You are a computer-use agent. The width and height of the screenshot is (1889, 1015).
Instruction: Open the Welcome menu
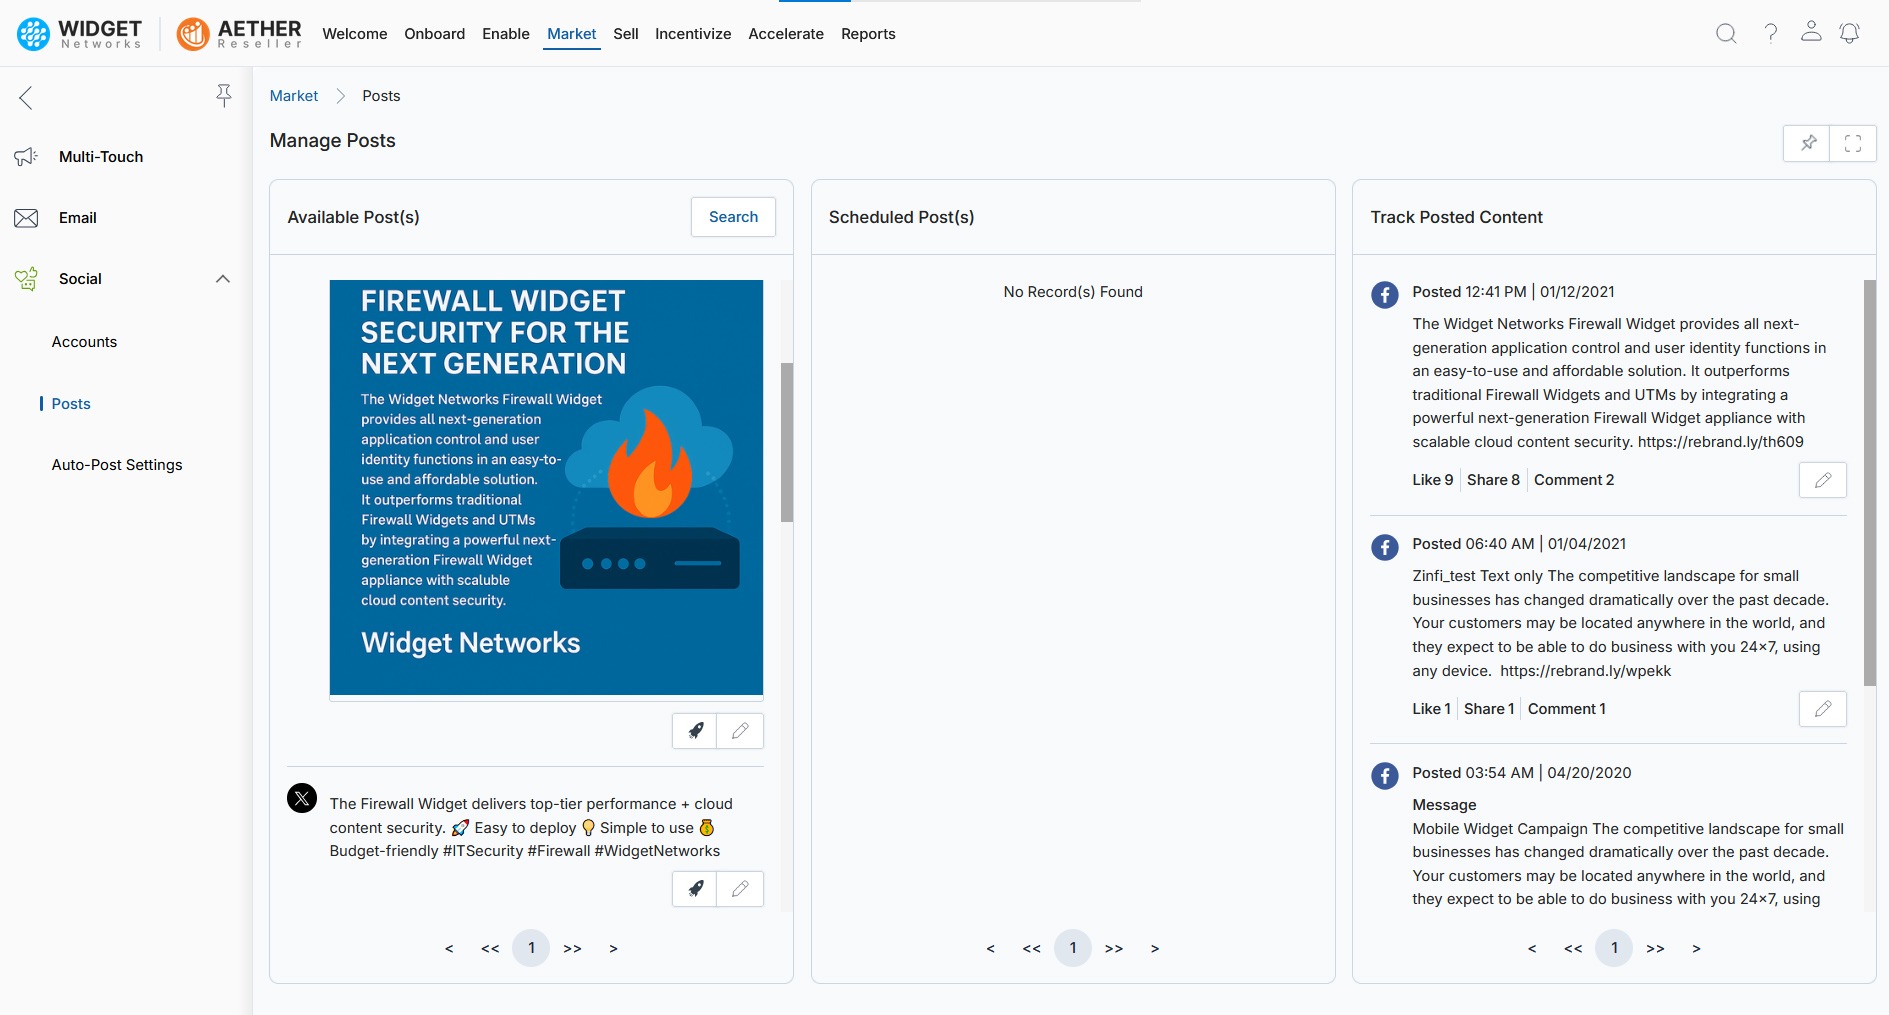[x=355, y=34]
